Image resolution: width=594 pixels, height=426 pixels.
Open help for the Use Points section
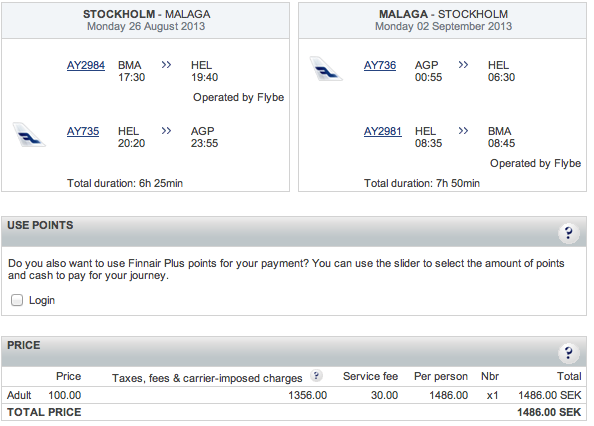[568, 233]
